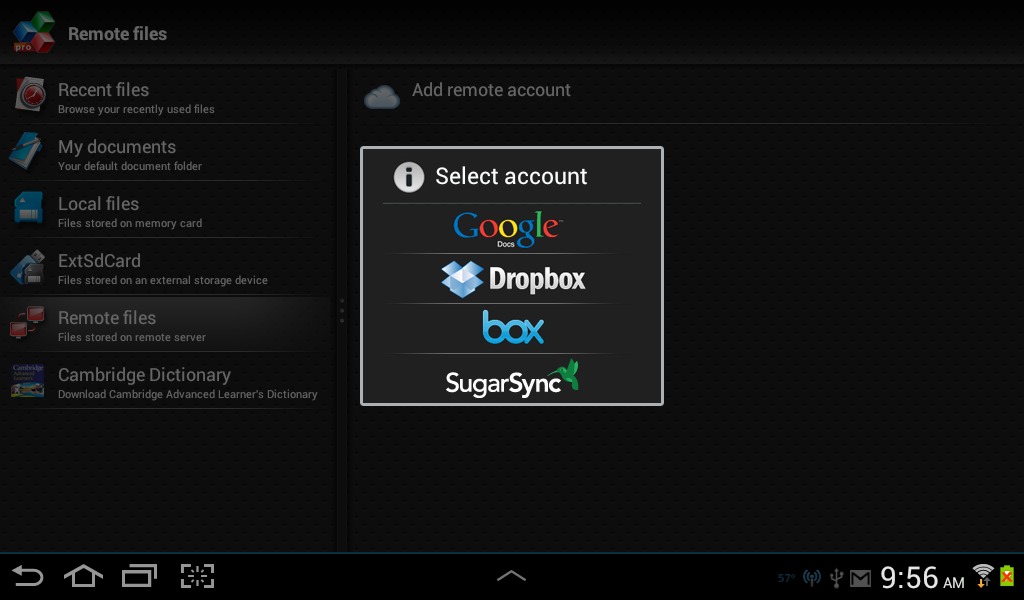The image size is (1024, 600).
Task: Tap the Local files memory card icon
Action: 28,210
